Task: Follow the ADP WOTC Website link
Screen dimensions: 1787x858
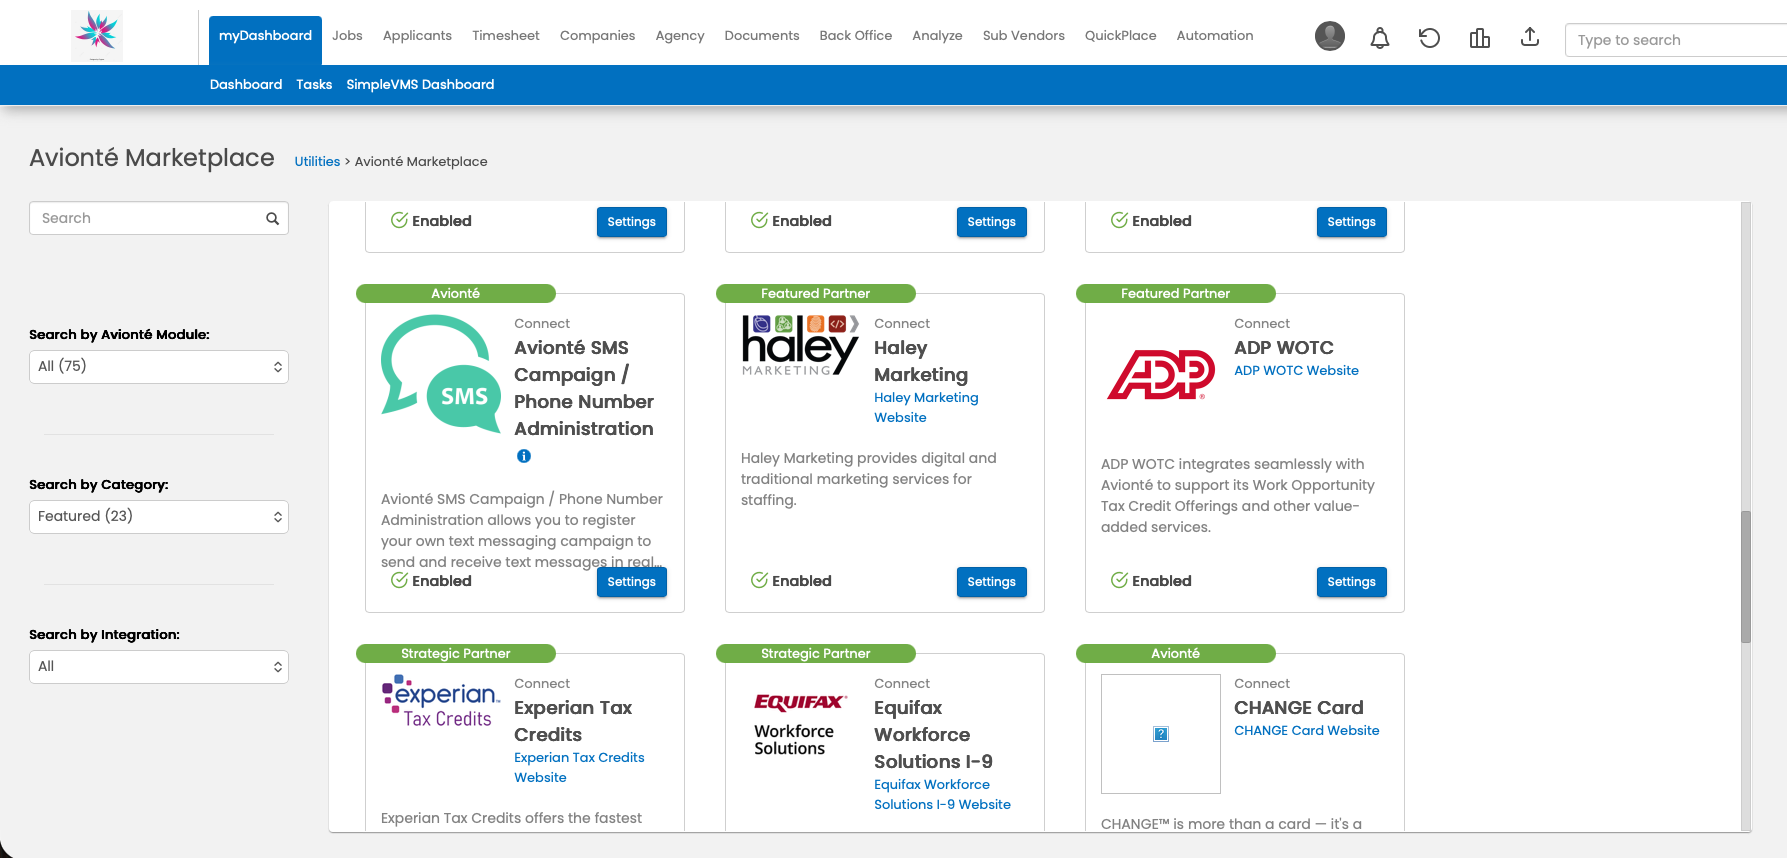Action: (1296, 371)
